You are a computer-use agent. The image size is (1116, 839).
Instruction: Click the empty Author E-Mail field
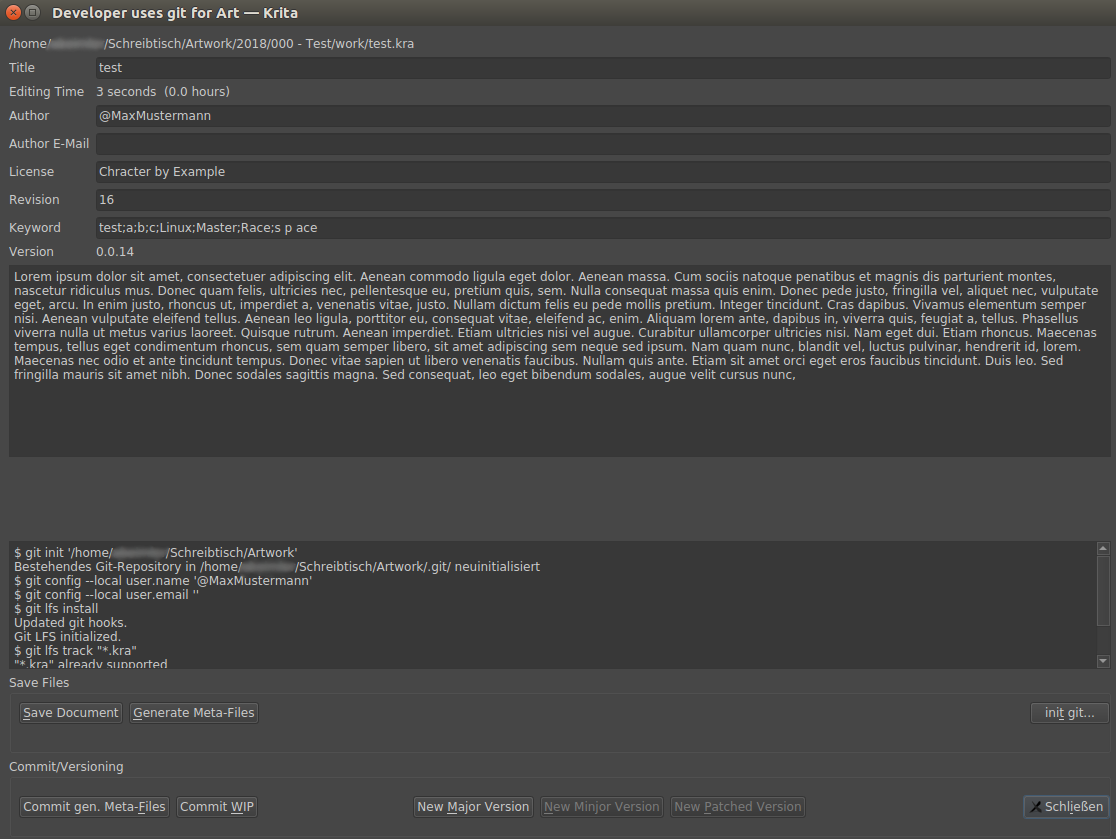[x=603, y=144]
